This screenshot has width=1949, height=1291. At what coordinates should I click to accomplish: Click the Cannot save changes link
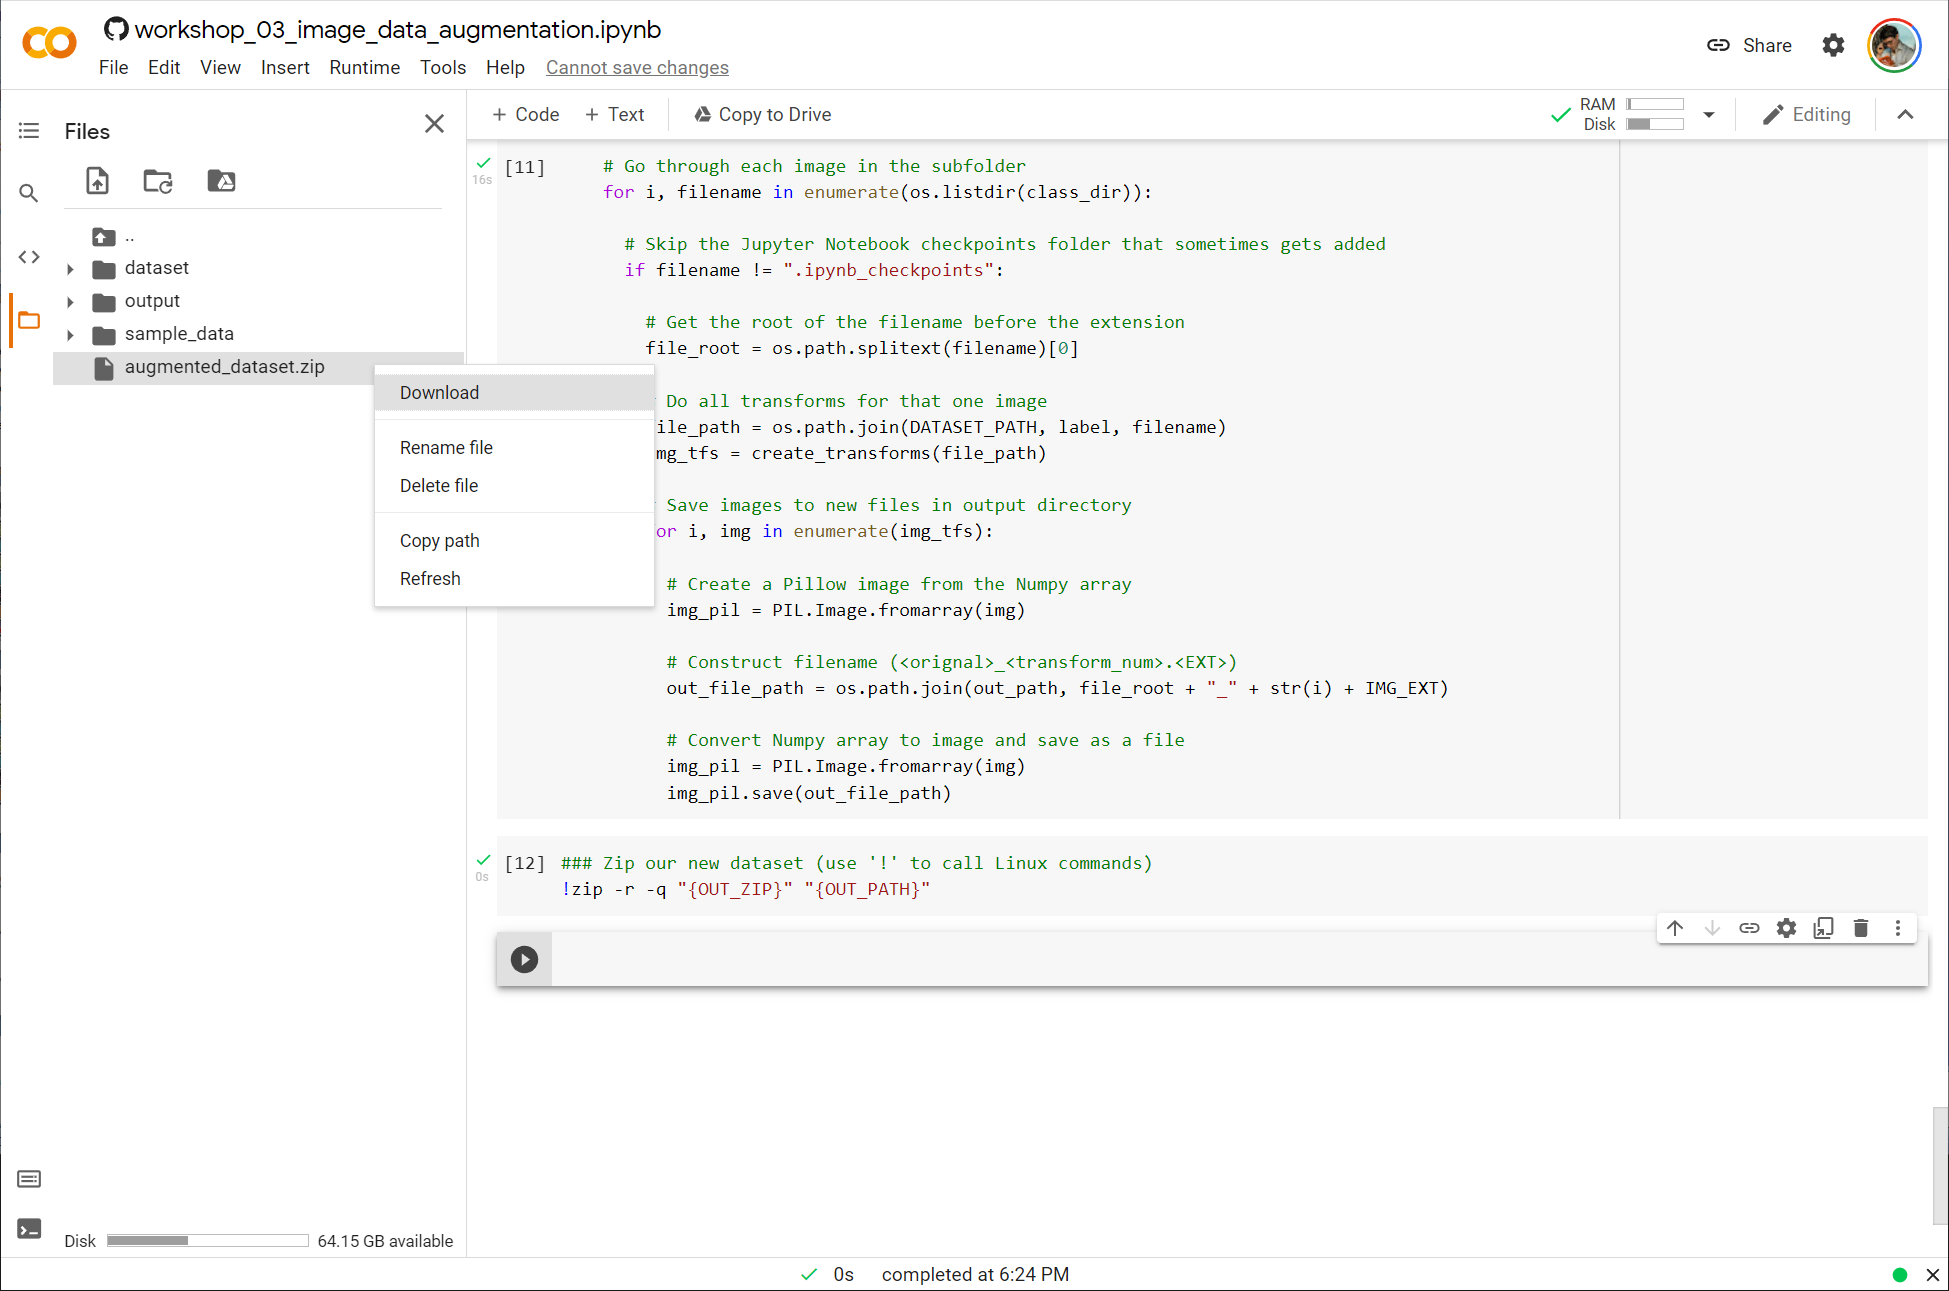[x=637, y=67]
